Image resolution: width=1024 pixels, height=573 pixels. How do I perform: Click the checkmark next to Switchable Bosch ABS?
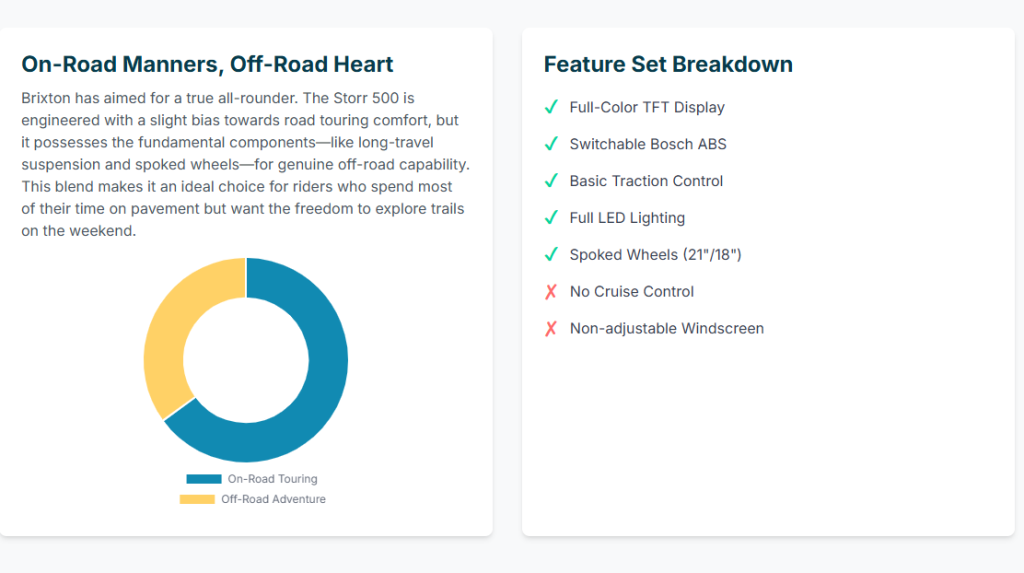pos(550,144)
